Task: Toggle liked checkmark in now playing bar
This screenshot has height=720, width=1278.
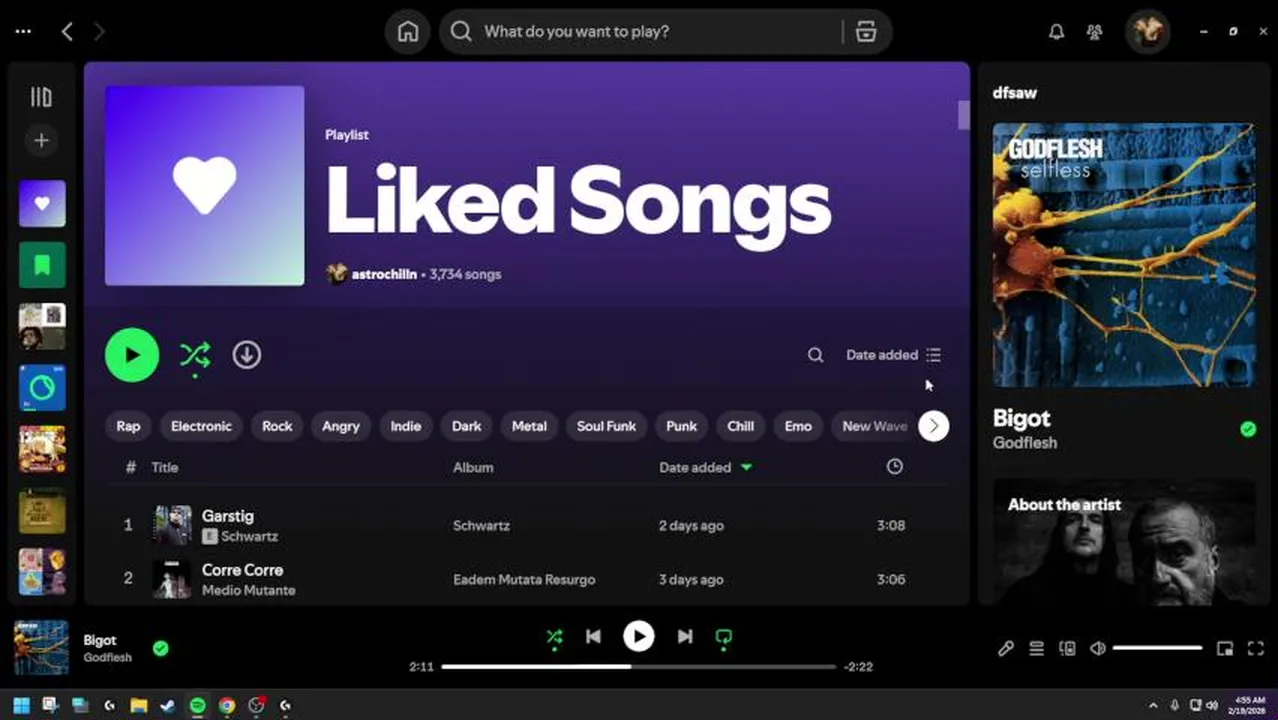Action: click(160, 648)
